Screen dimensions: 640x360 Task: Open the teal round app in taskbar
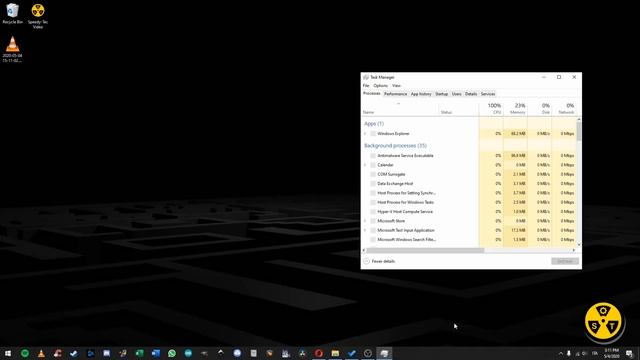click(188, 353)
